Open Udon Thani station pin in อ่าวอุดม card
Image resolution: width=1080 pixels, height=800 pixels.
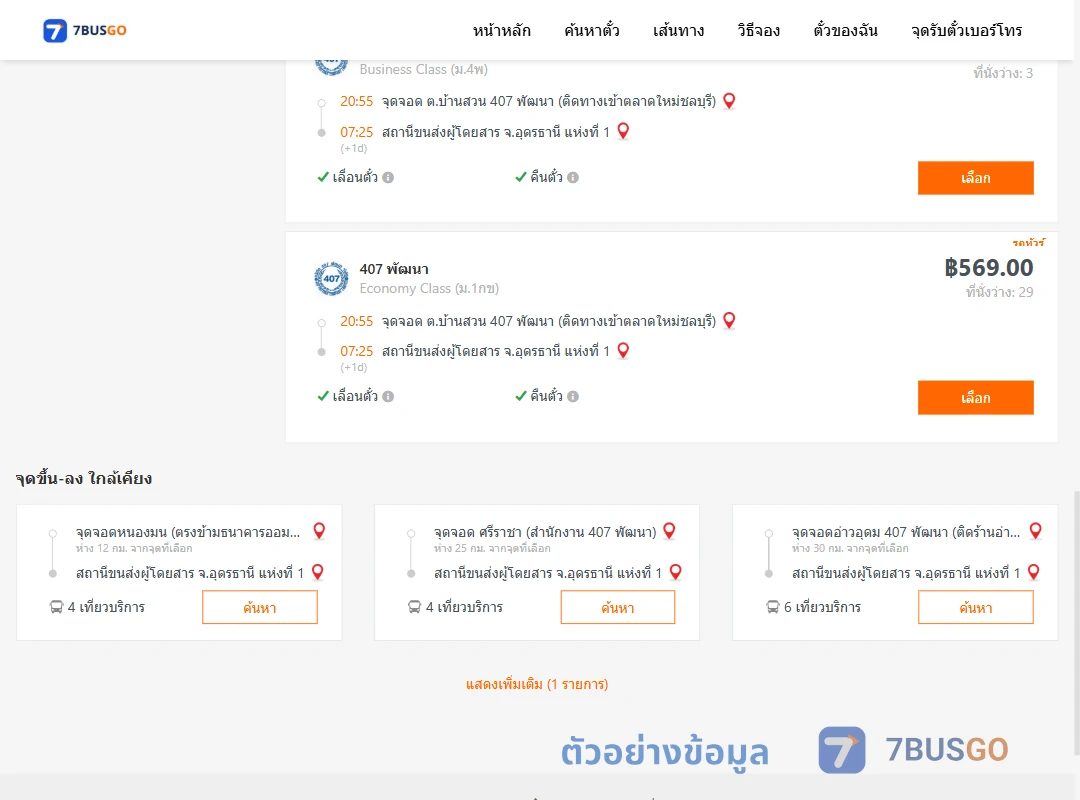tap(1034, 573)
